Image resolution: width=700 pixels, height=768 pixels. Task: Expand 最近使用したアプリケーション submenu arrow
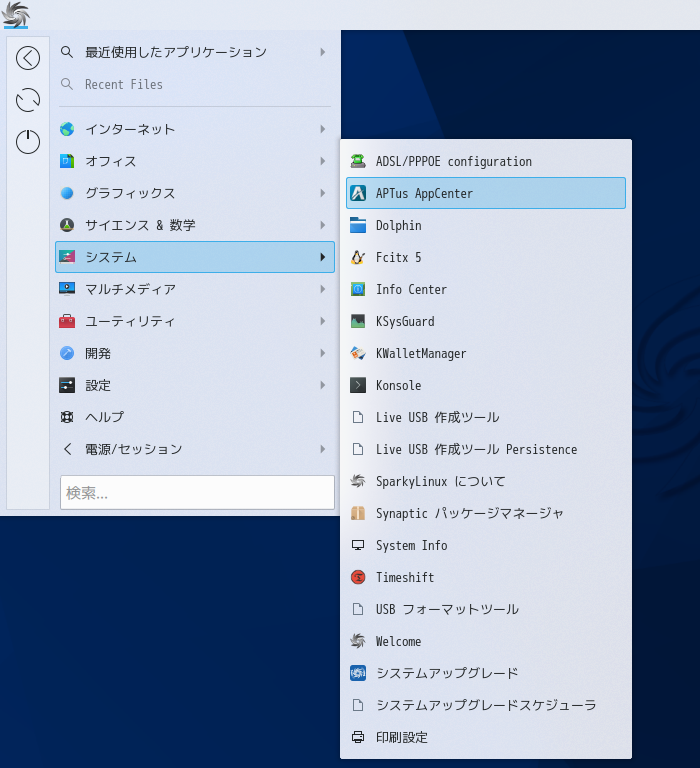click(322, 52)
